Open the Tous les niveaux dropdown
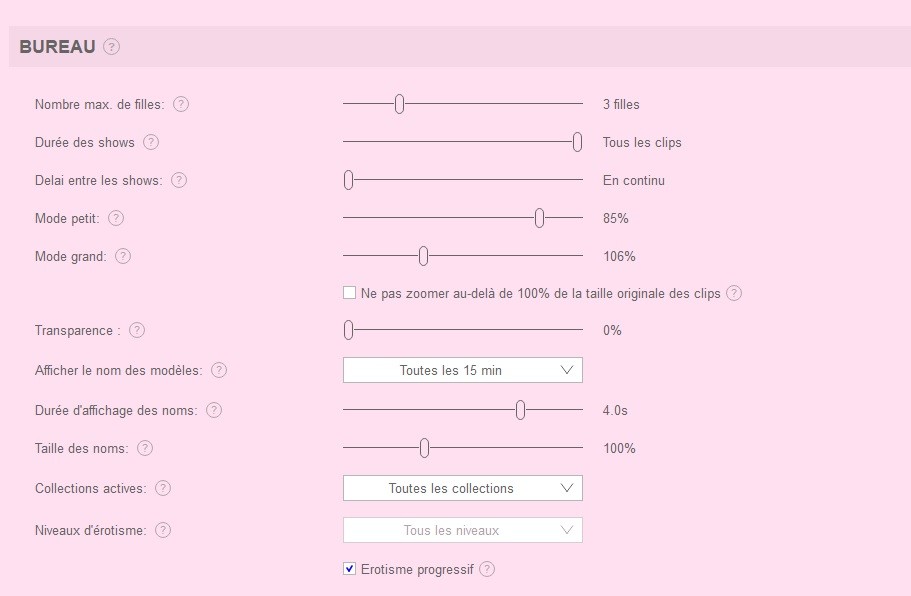This screenshot has height=596, width=911. tap(462, 530)
